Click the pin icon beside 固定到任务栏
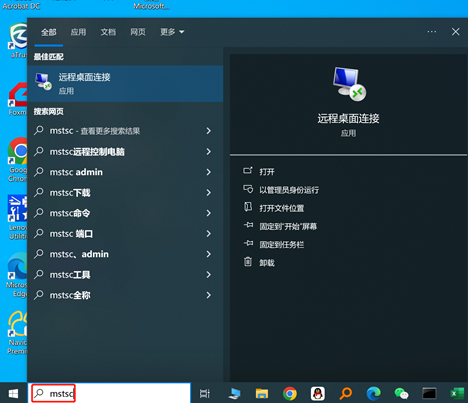Image resolution: width=468 pixels, height=403 pixels. coord(248,244)
